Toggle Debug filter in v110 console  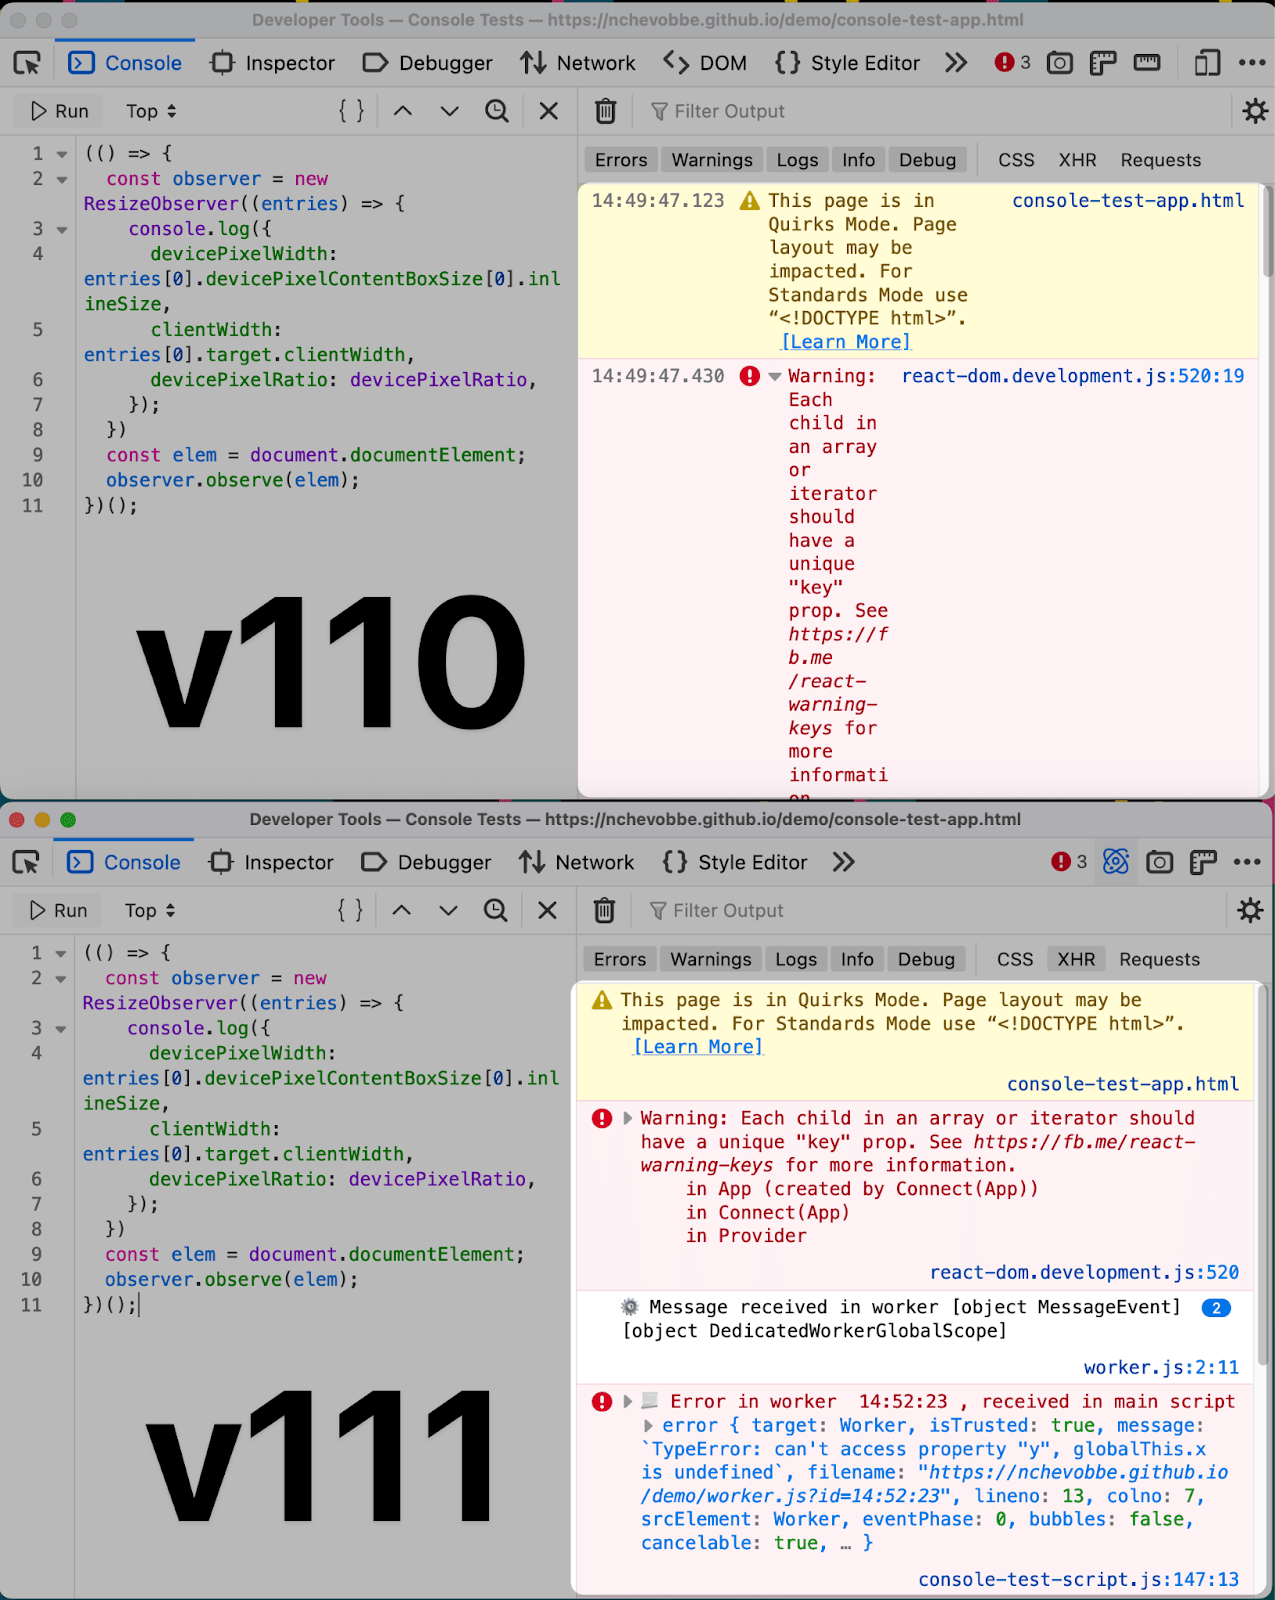pyautogui.click(x=928, y=160)
